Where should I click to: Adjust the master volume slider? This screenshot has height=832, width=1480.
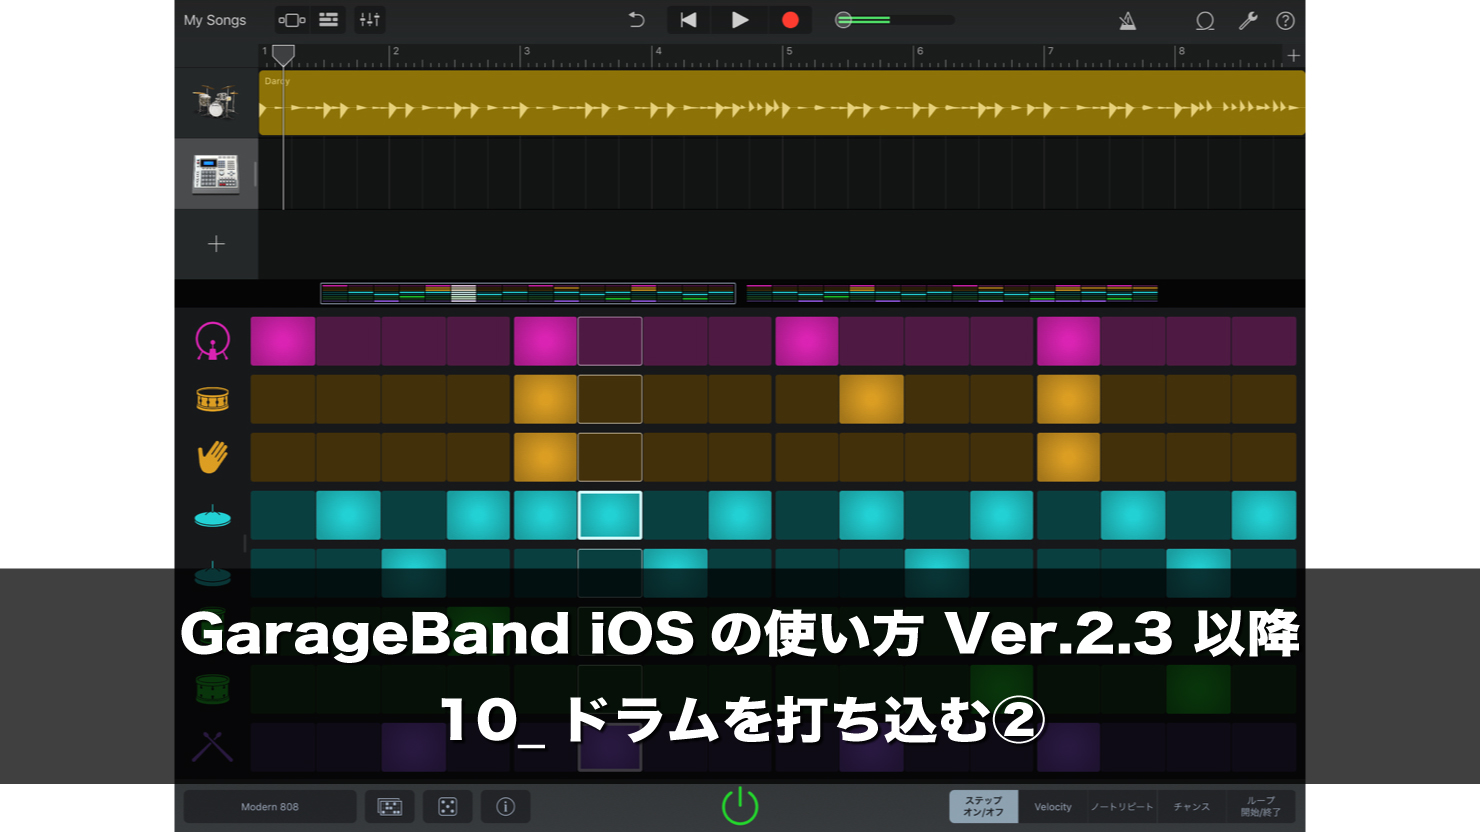coord(894,20)
